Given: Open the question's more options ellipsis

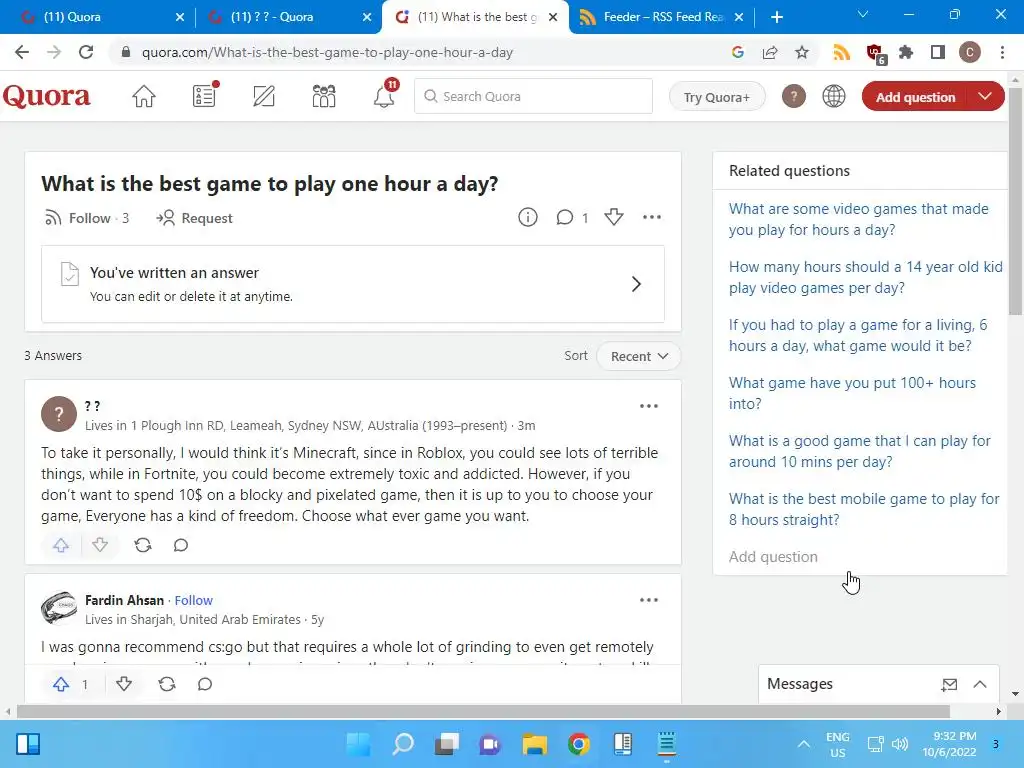Looking at the screenshot, I should point(652,217).
